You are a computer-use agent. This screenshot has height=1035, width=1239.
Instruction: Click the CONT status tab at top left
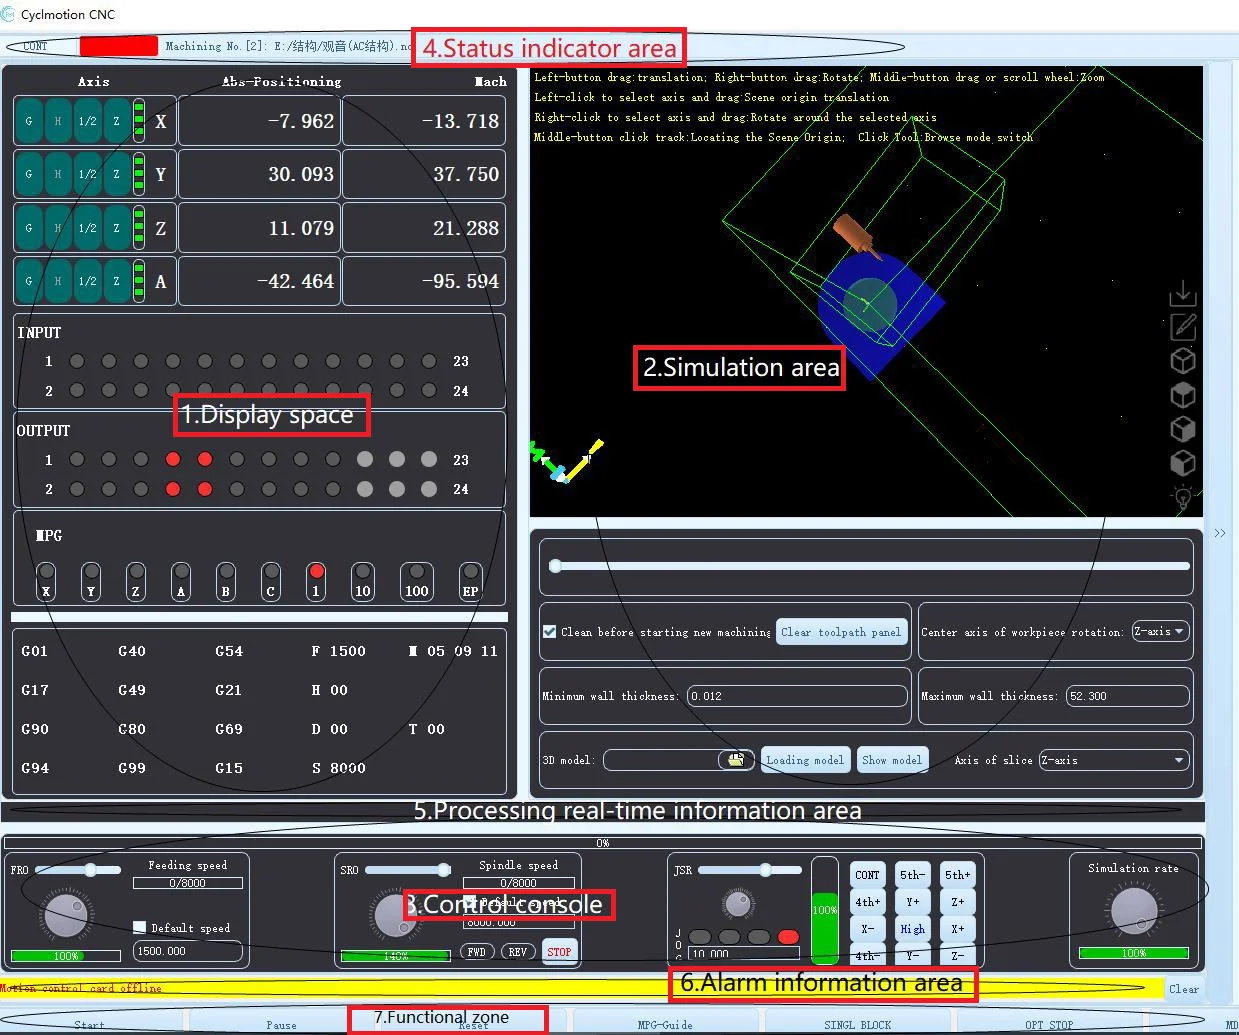point(36,46)
